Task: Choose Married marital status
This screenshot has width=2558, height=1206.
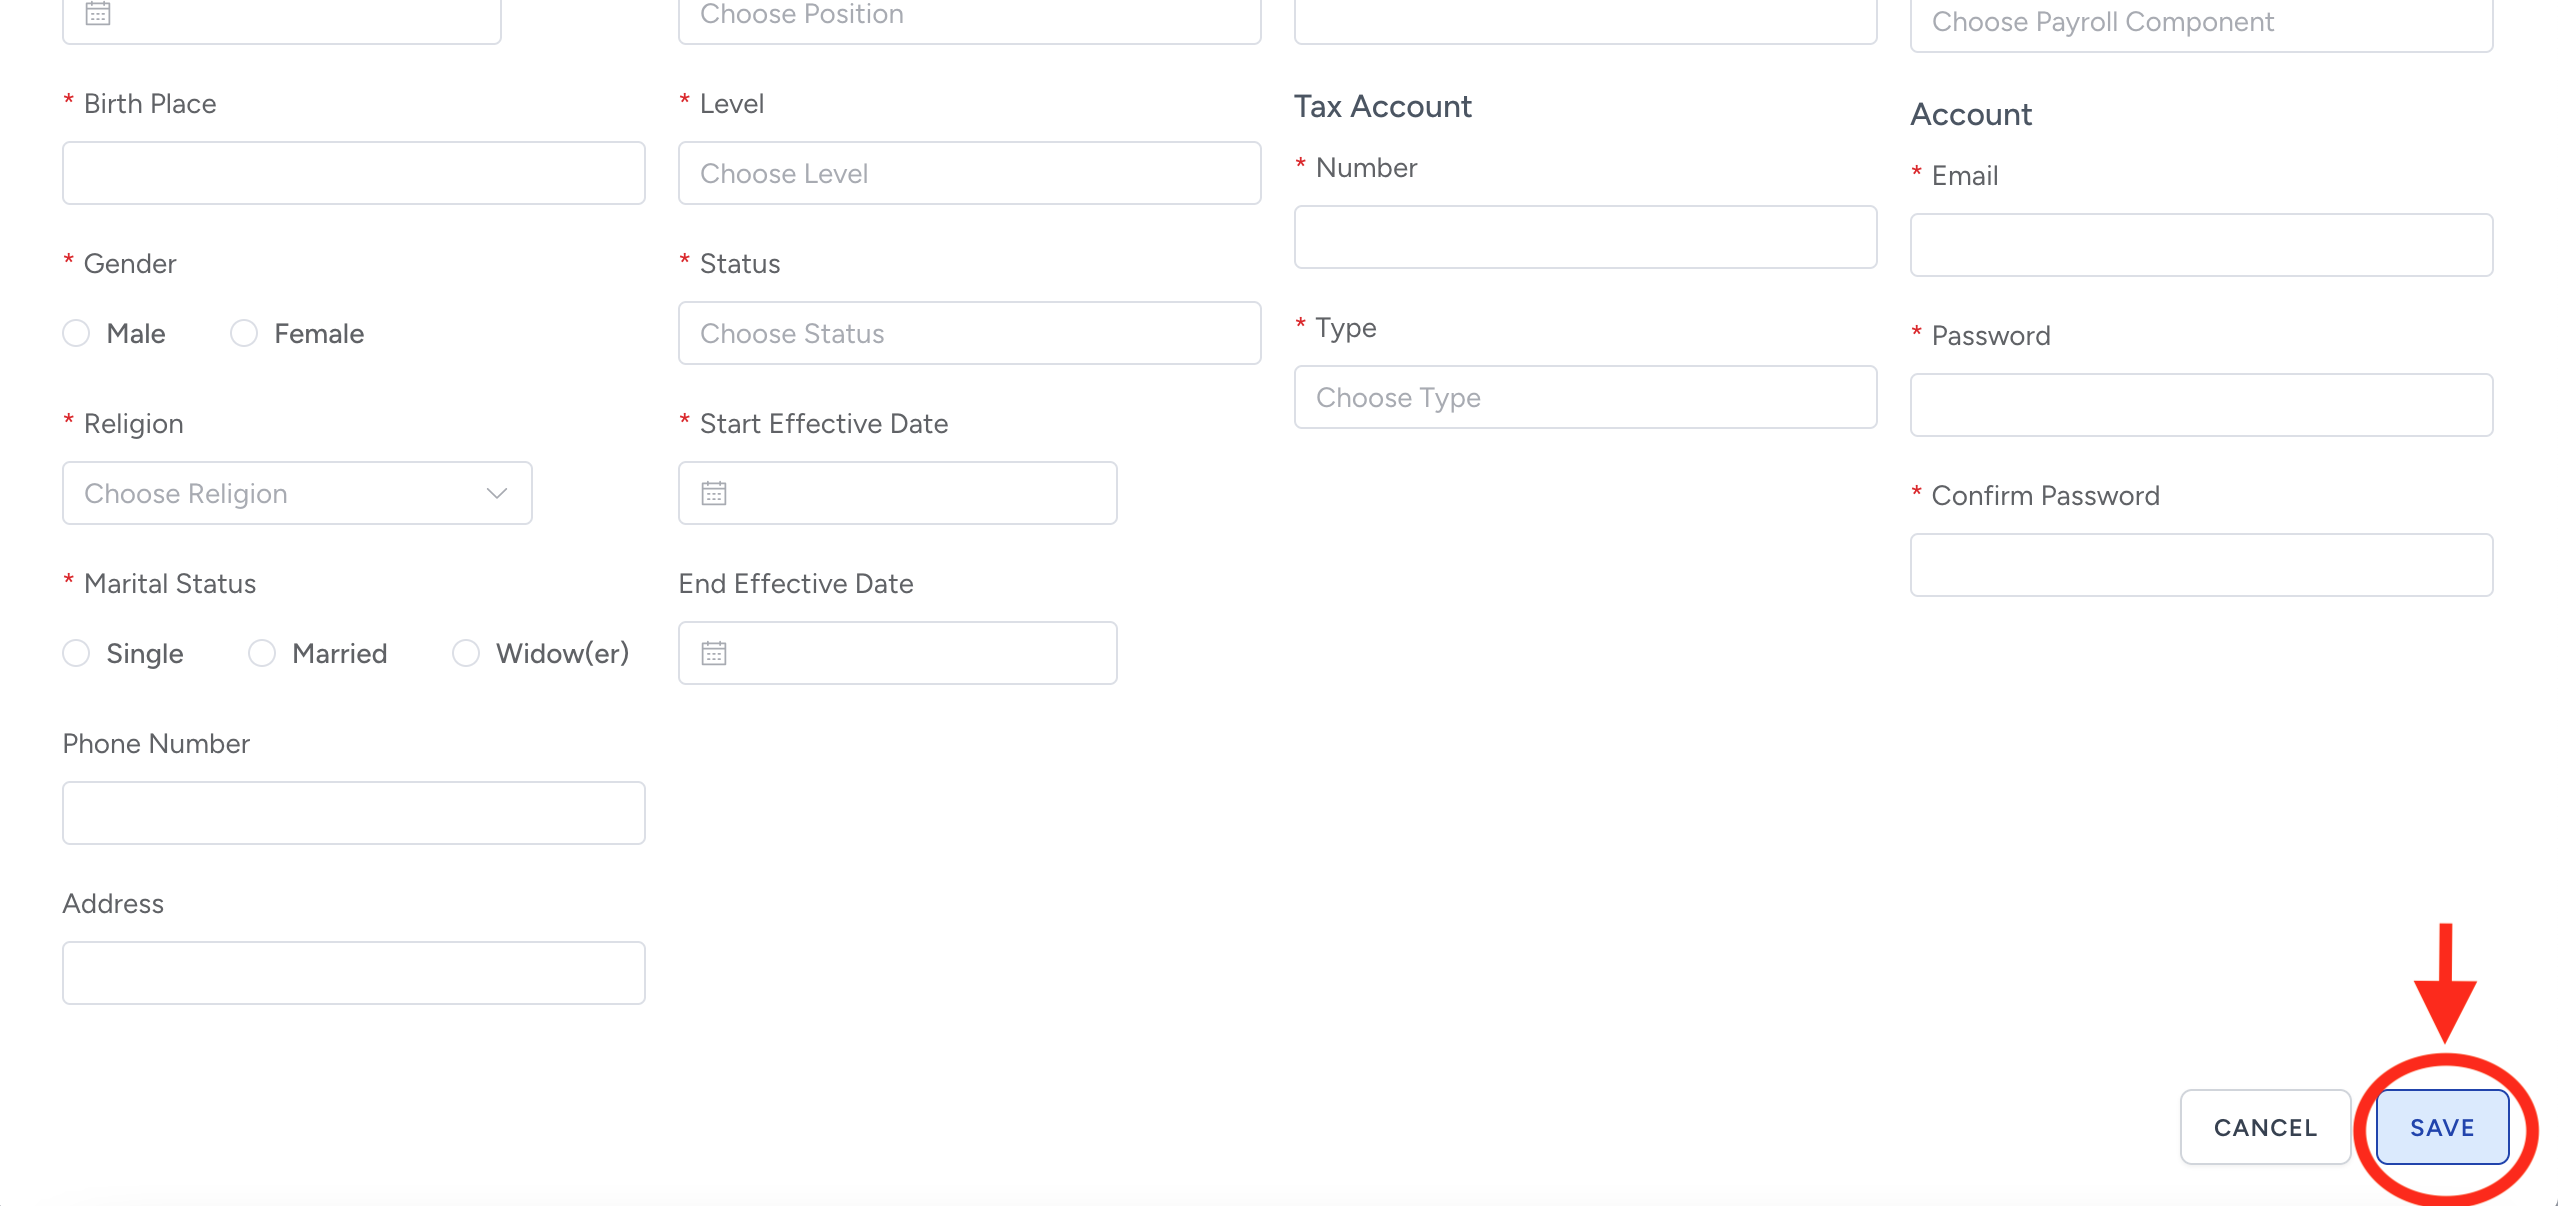Action: click(262, 653)
